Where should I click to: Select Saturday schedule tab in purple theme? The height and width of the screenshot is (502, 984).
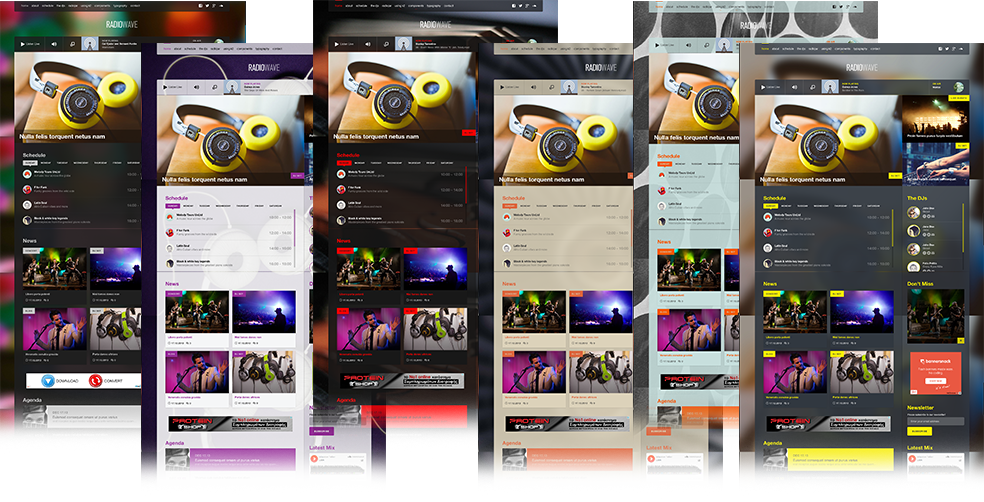pos(275,206)
